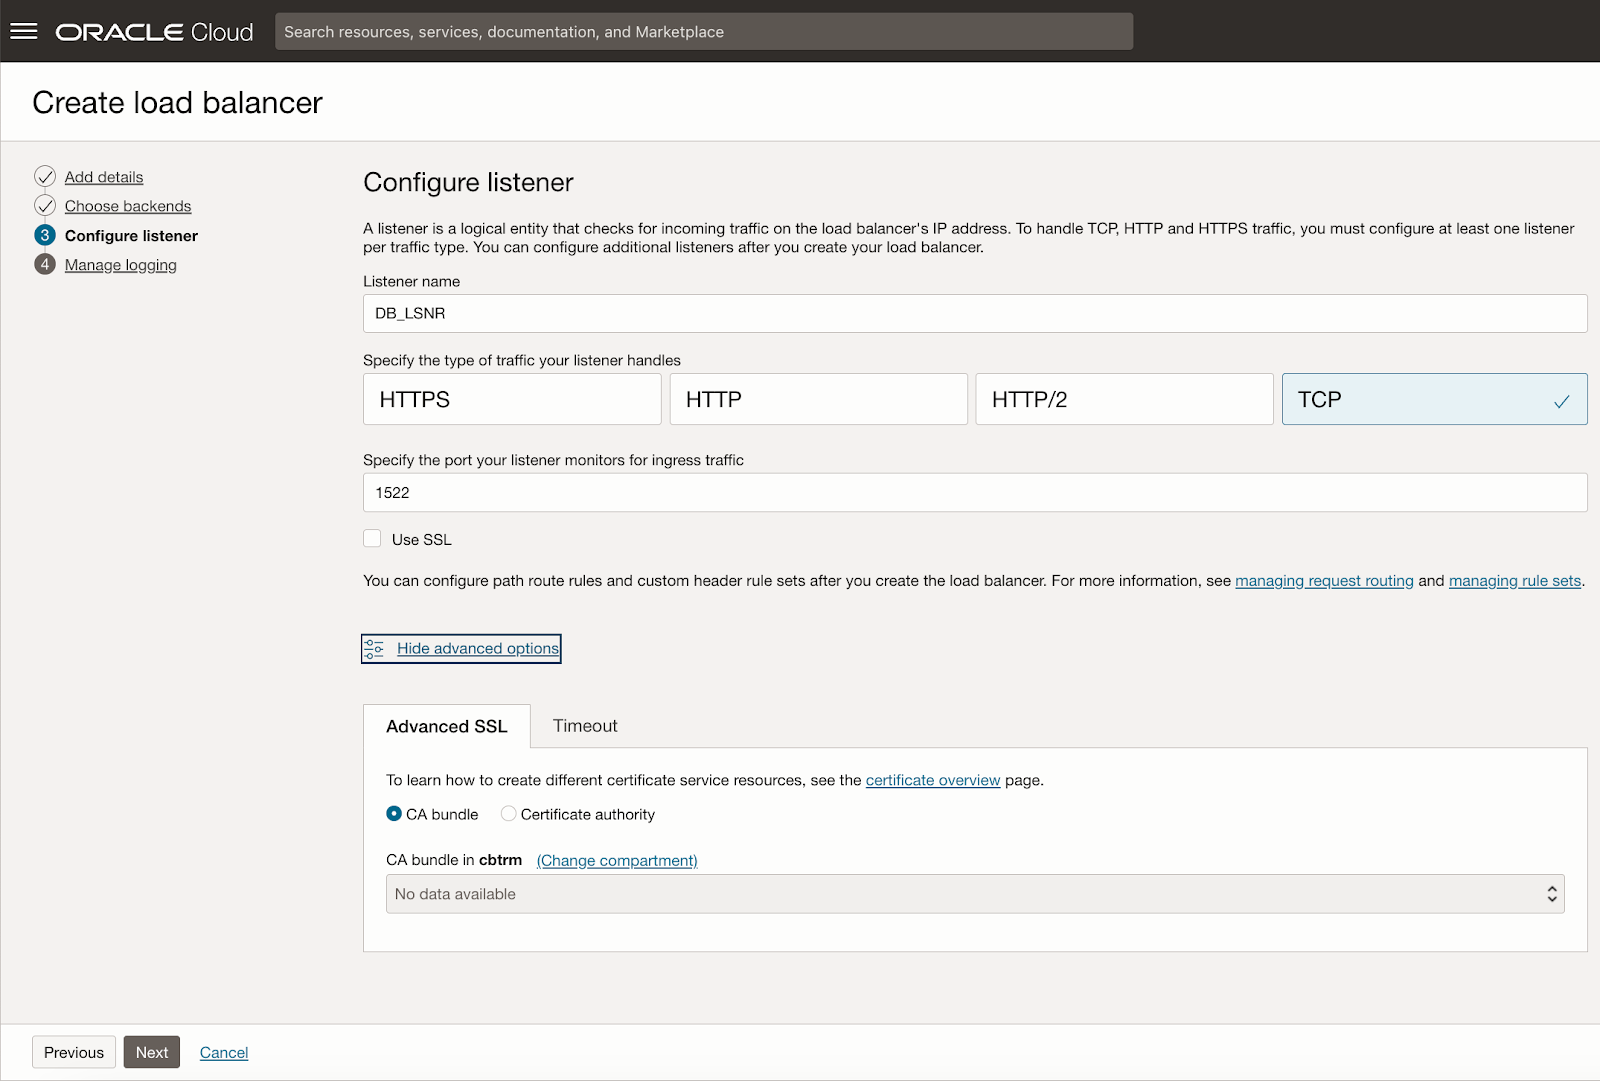
Task: Open the Change compartment link
Action: 617,861
